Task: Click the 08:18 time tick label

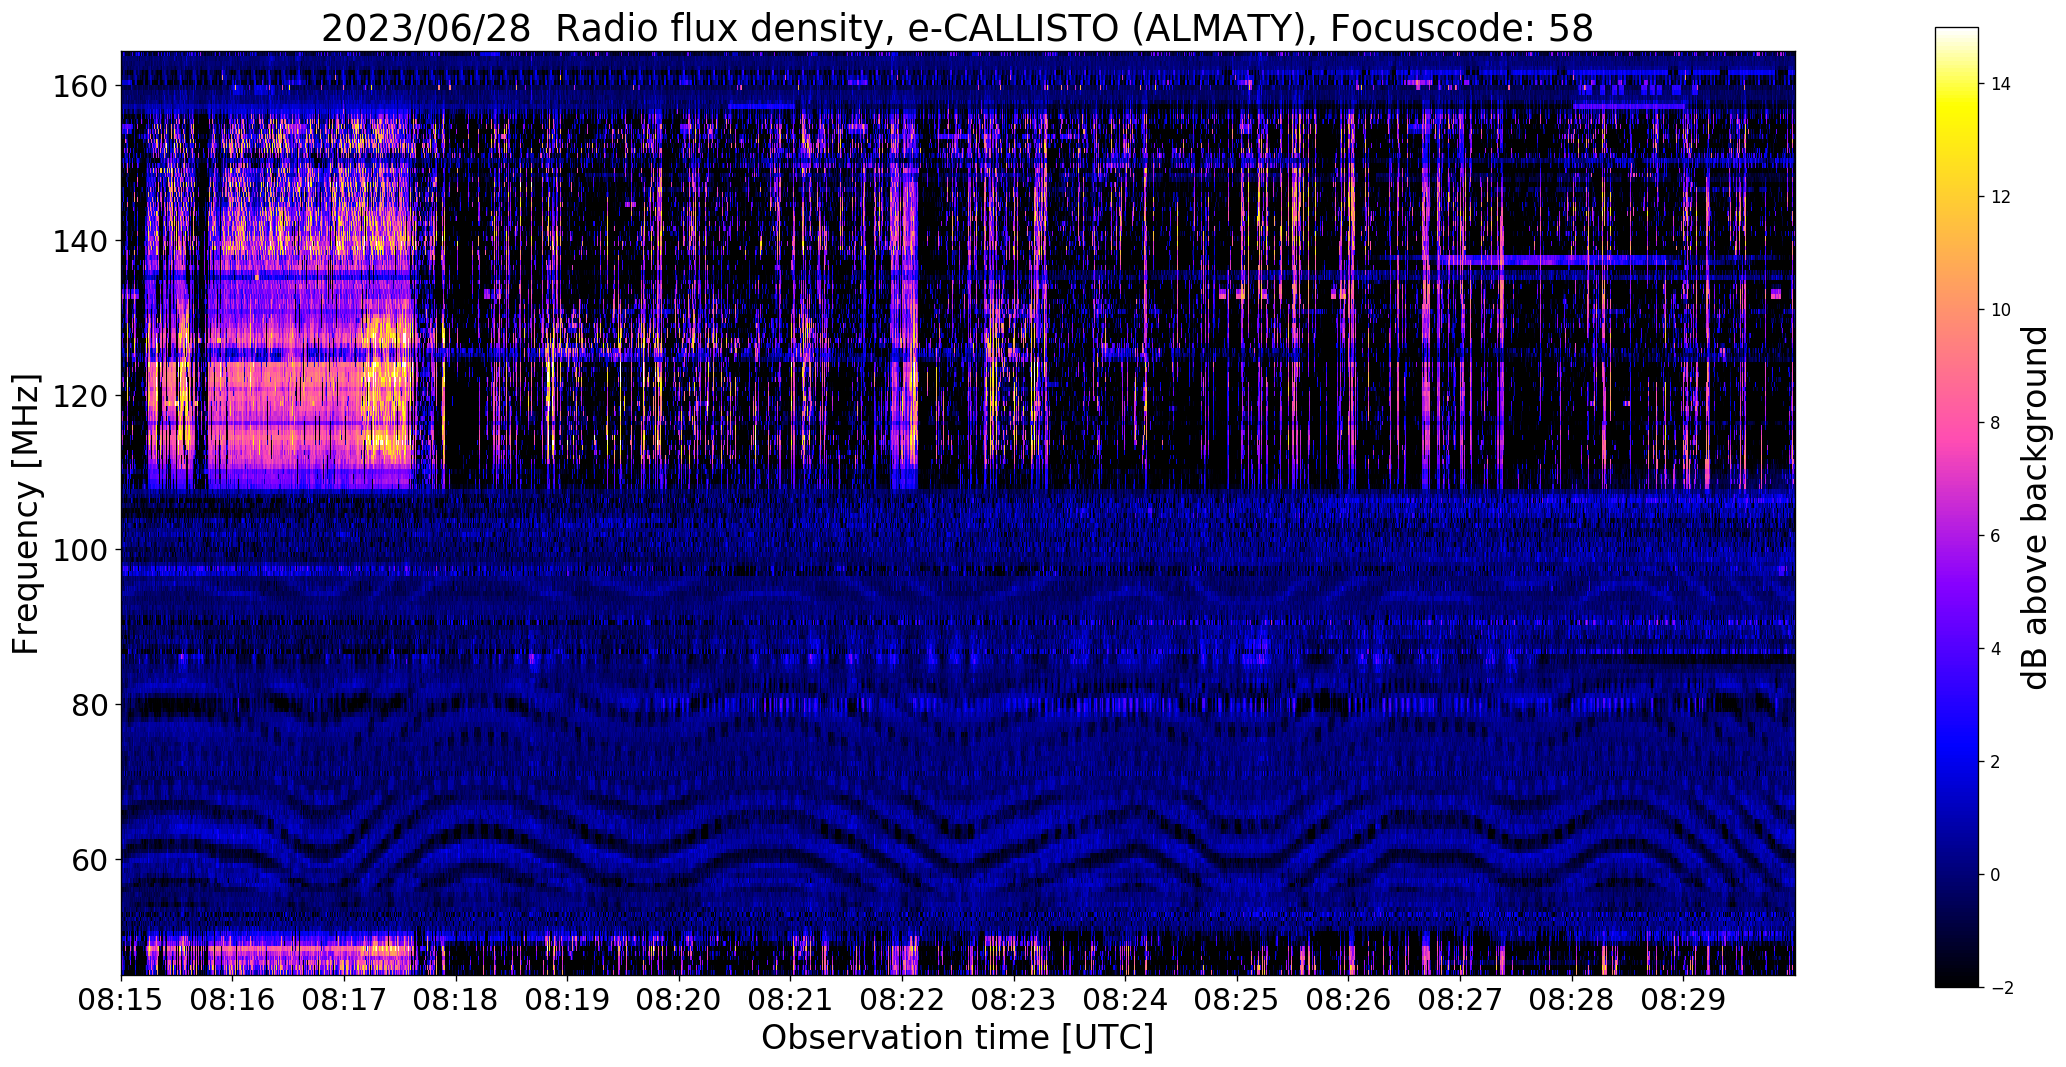Action: (456, 999)
